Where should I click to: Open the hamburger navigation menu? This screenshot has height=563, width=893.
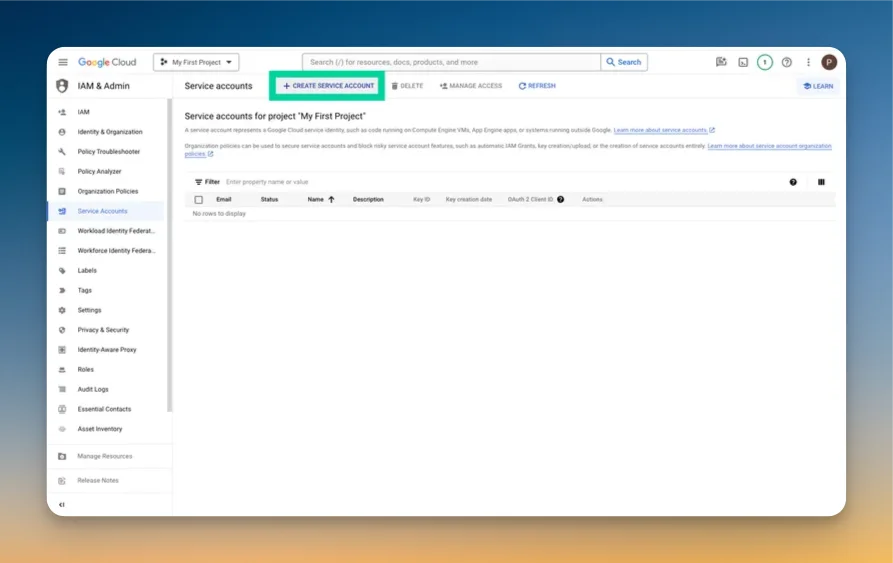pyautogui.click(x=63, y=62)
